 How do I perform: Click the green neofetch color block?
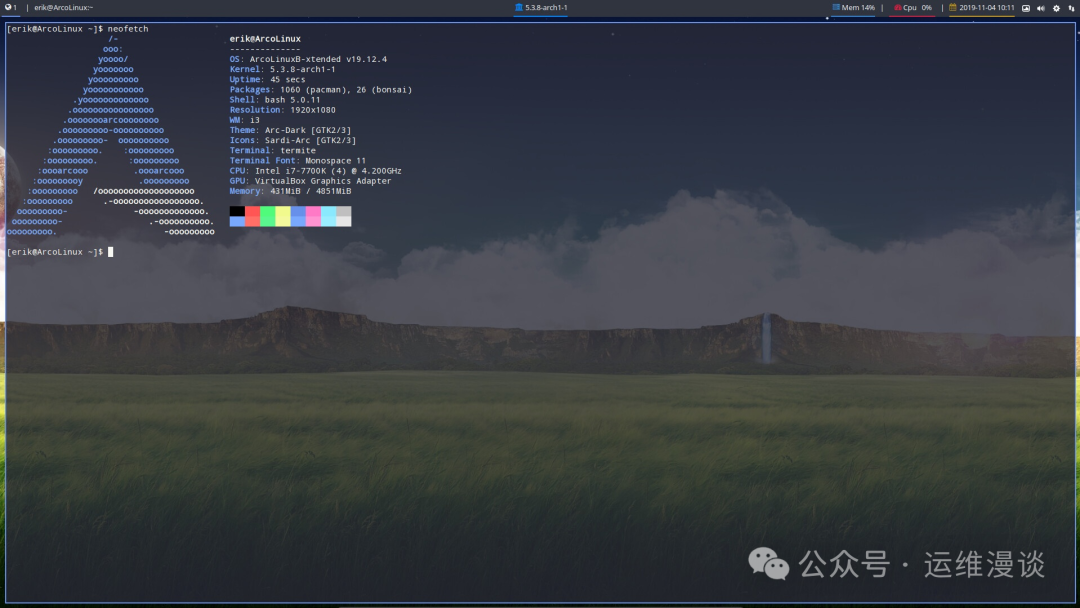[267, 216]
